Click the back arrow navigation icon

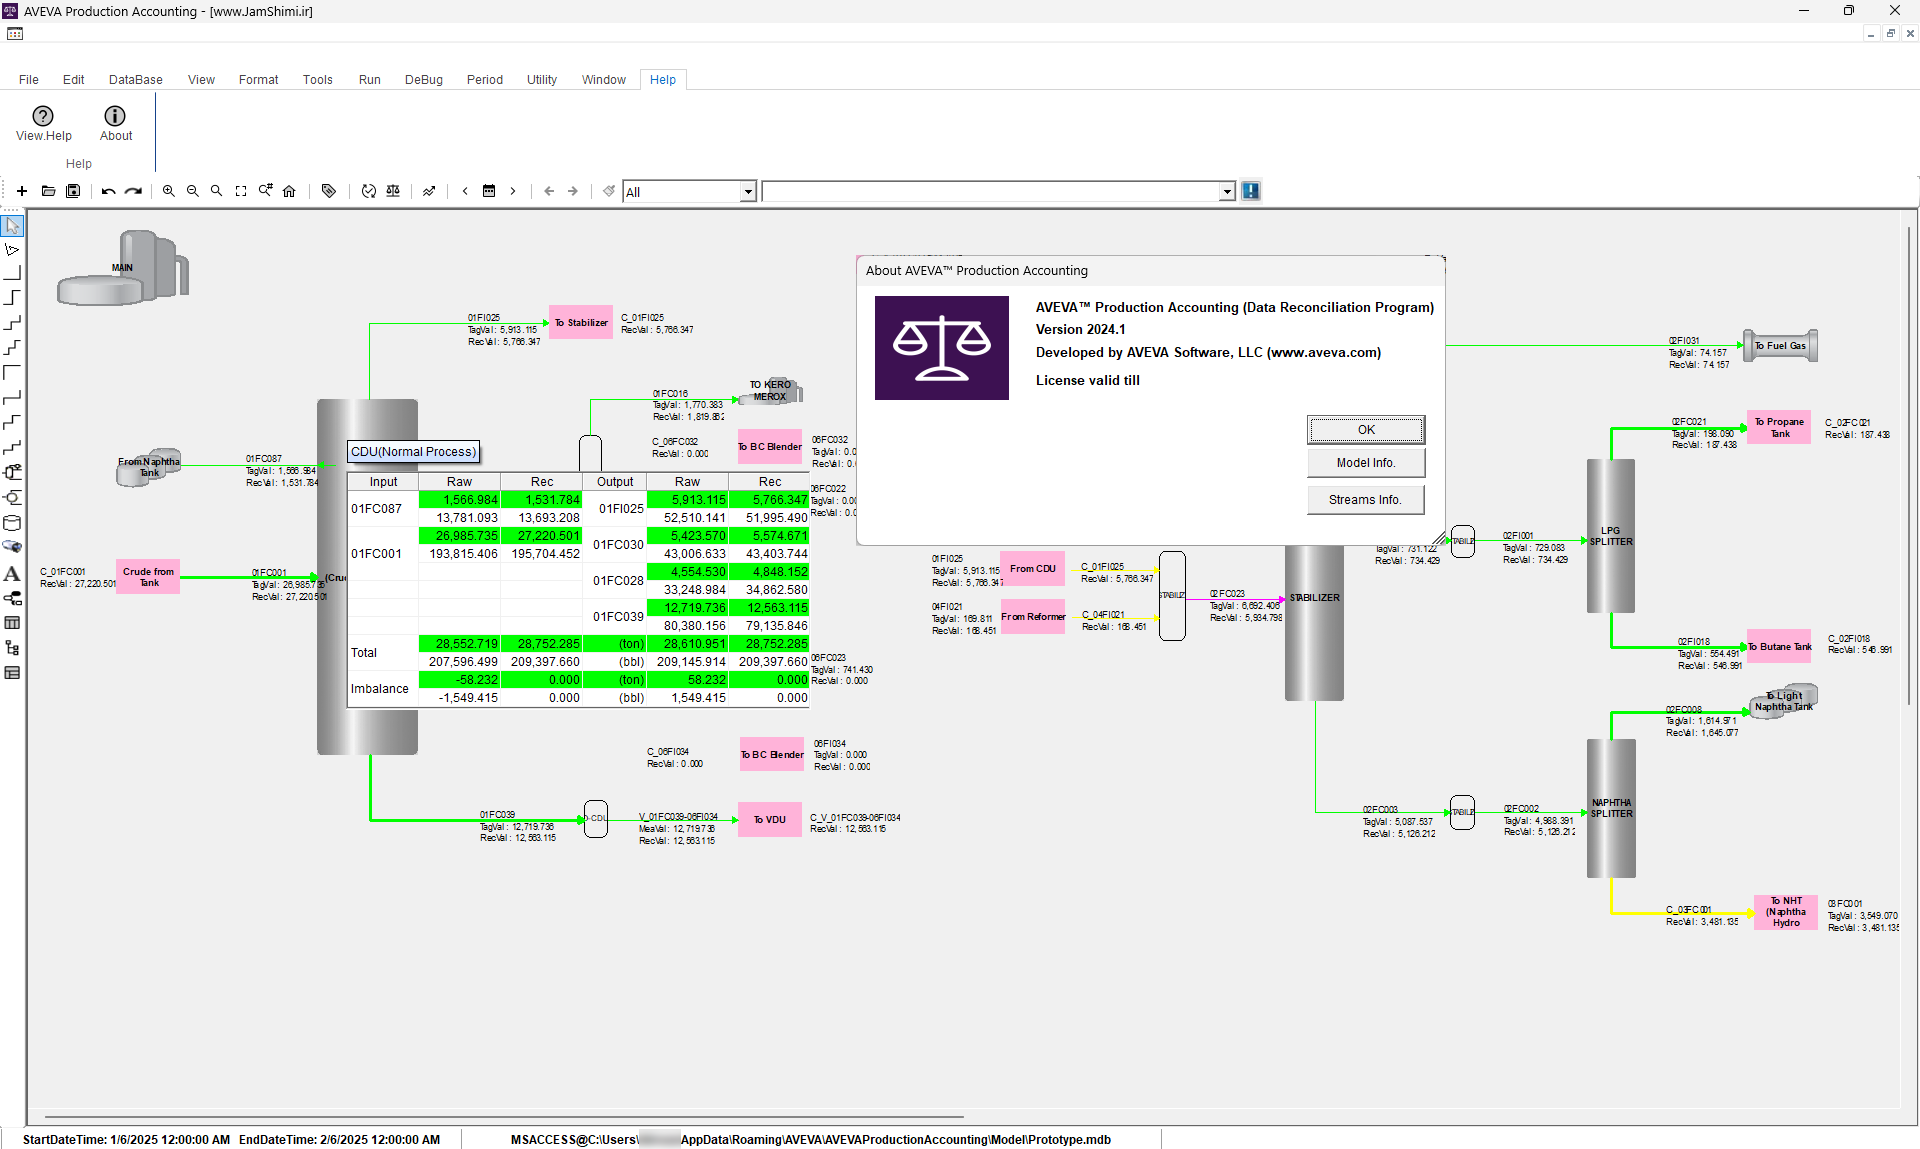549,191
